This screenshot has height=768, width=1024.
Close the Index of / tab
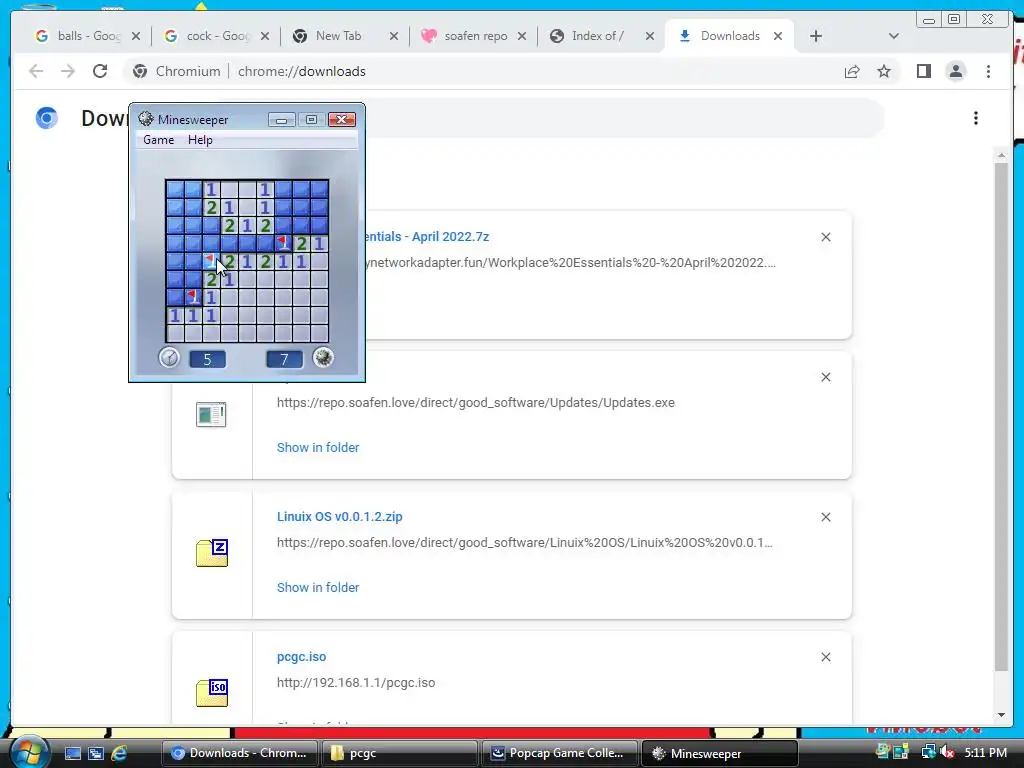[650, 37]
